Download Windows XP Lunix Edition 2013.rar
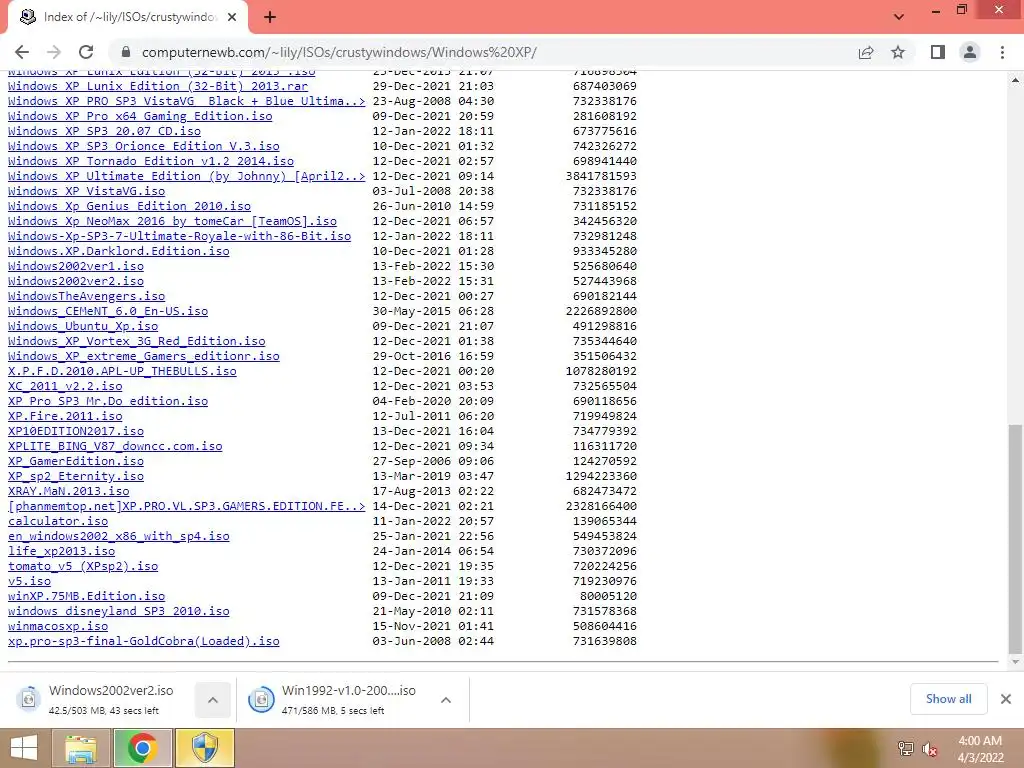Image resolution: width=1024 pixels, height=768 pixels. pyautogui.click(x=158, y=86)
